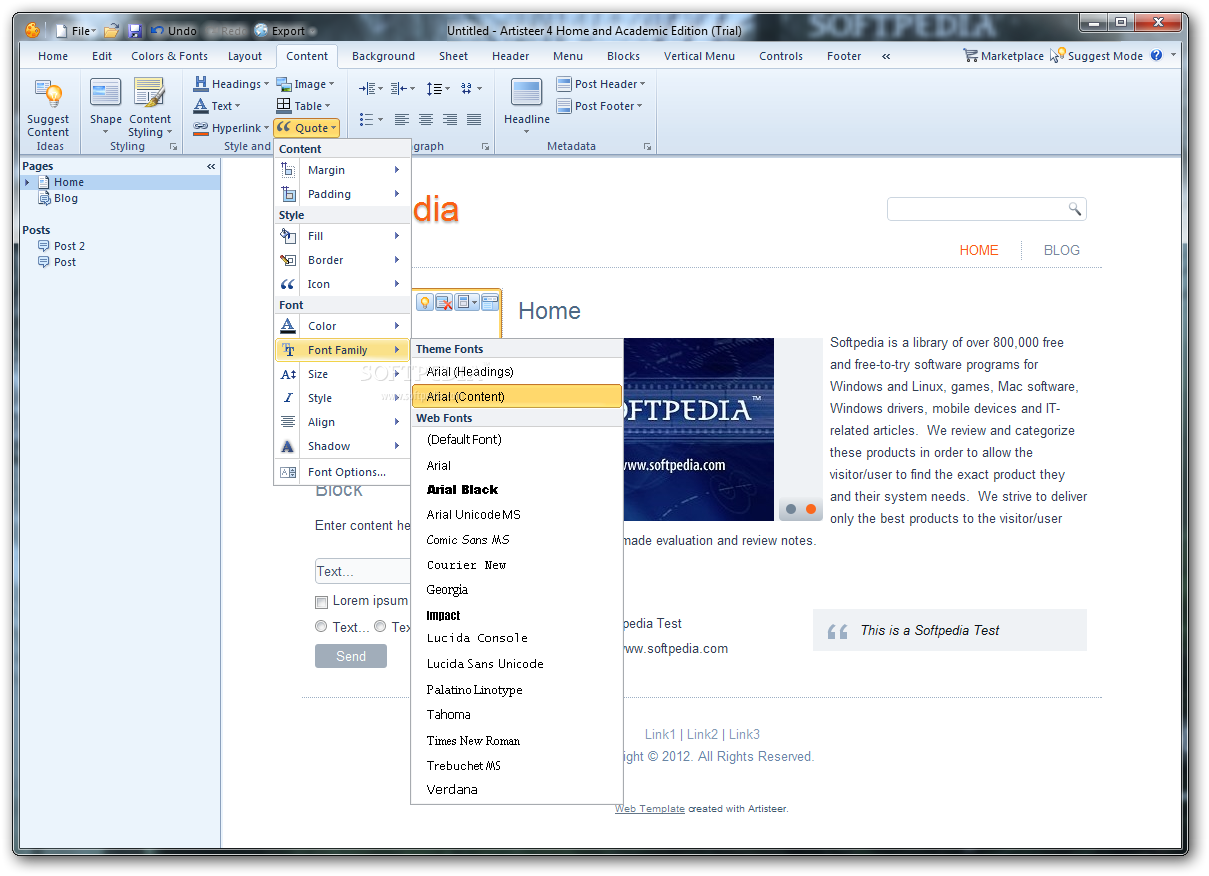The width and height of the screenshot is (1209, 876).
Task: Open the Table dropdown
Action: tap(304, 106)
